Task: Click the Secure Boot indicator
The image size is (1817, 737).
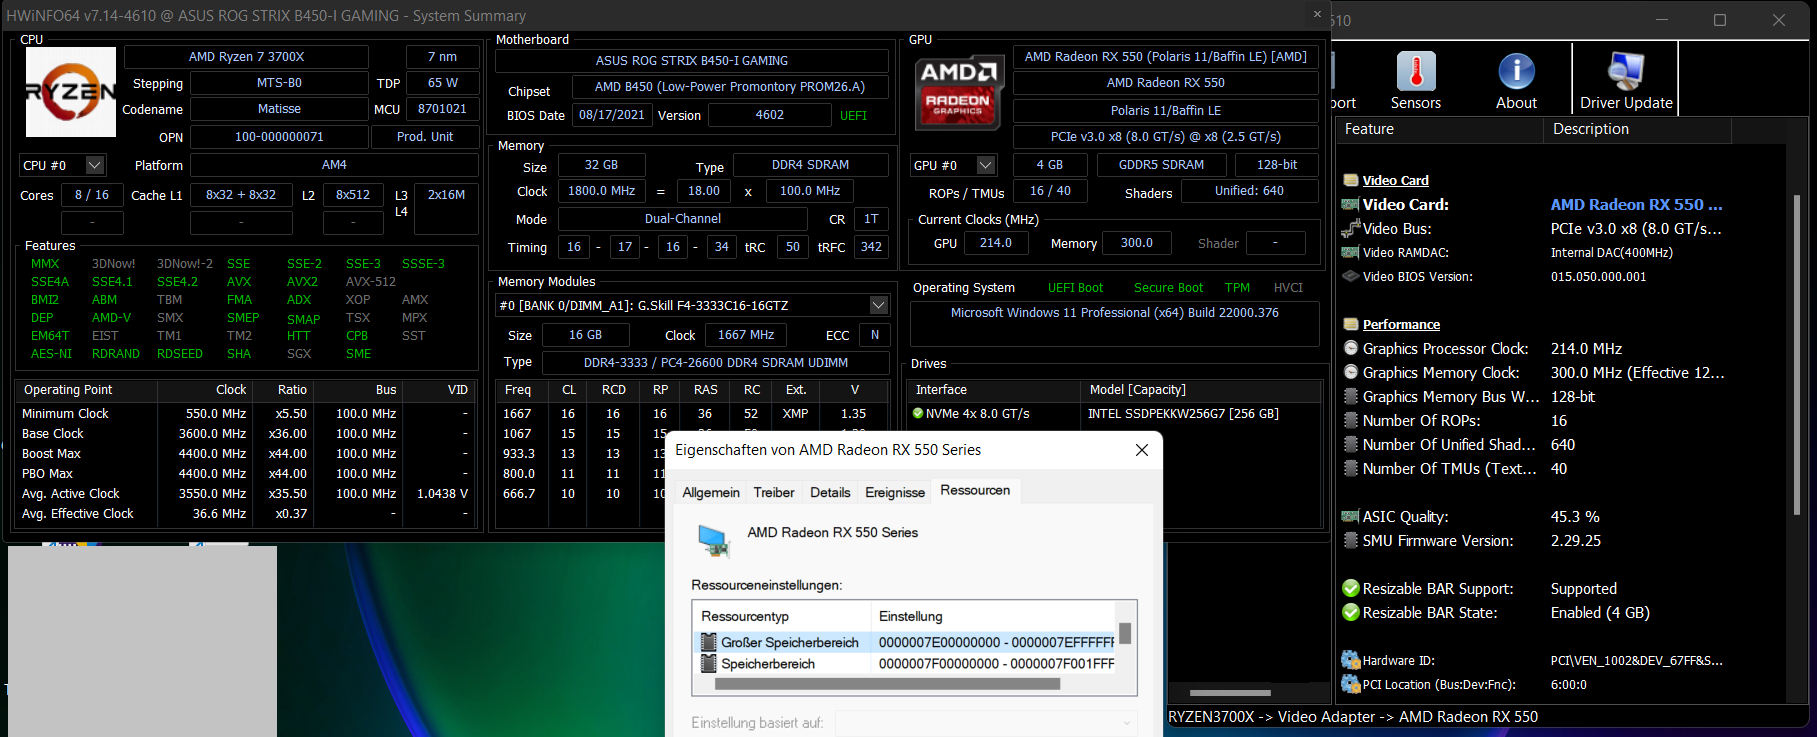Action: [1168, 288]
